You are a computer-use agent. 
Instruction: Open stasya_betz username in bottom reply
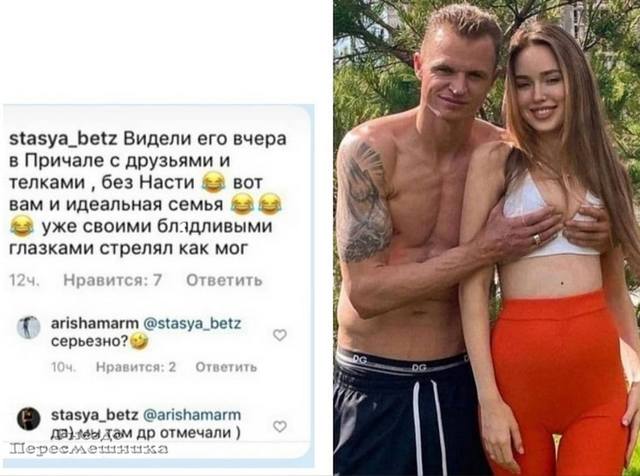tap(95, 415)
